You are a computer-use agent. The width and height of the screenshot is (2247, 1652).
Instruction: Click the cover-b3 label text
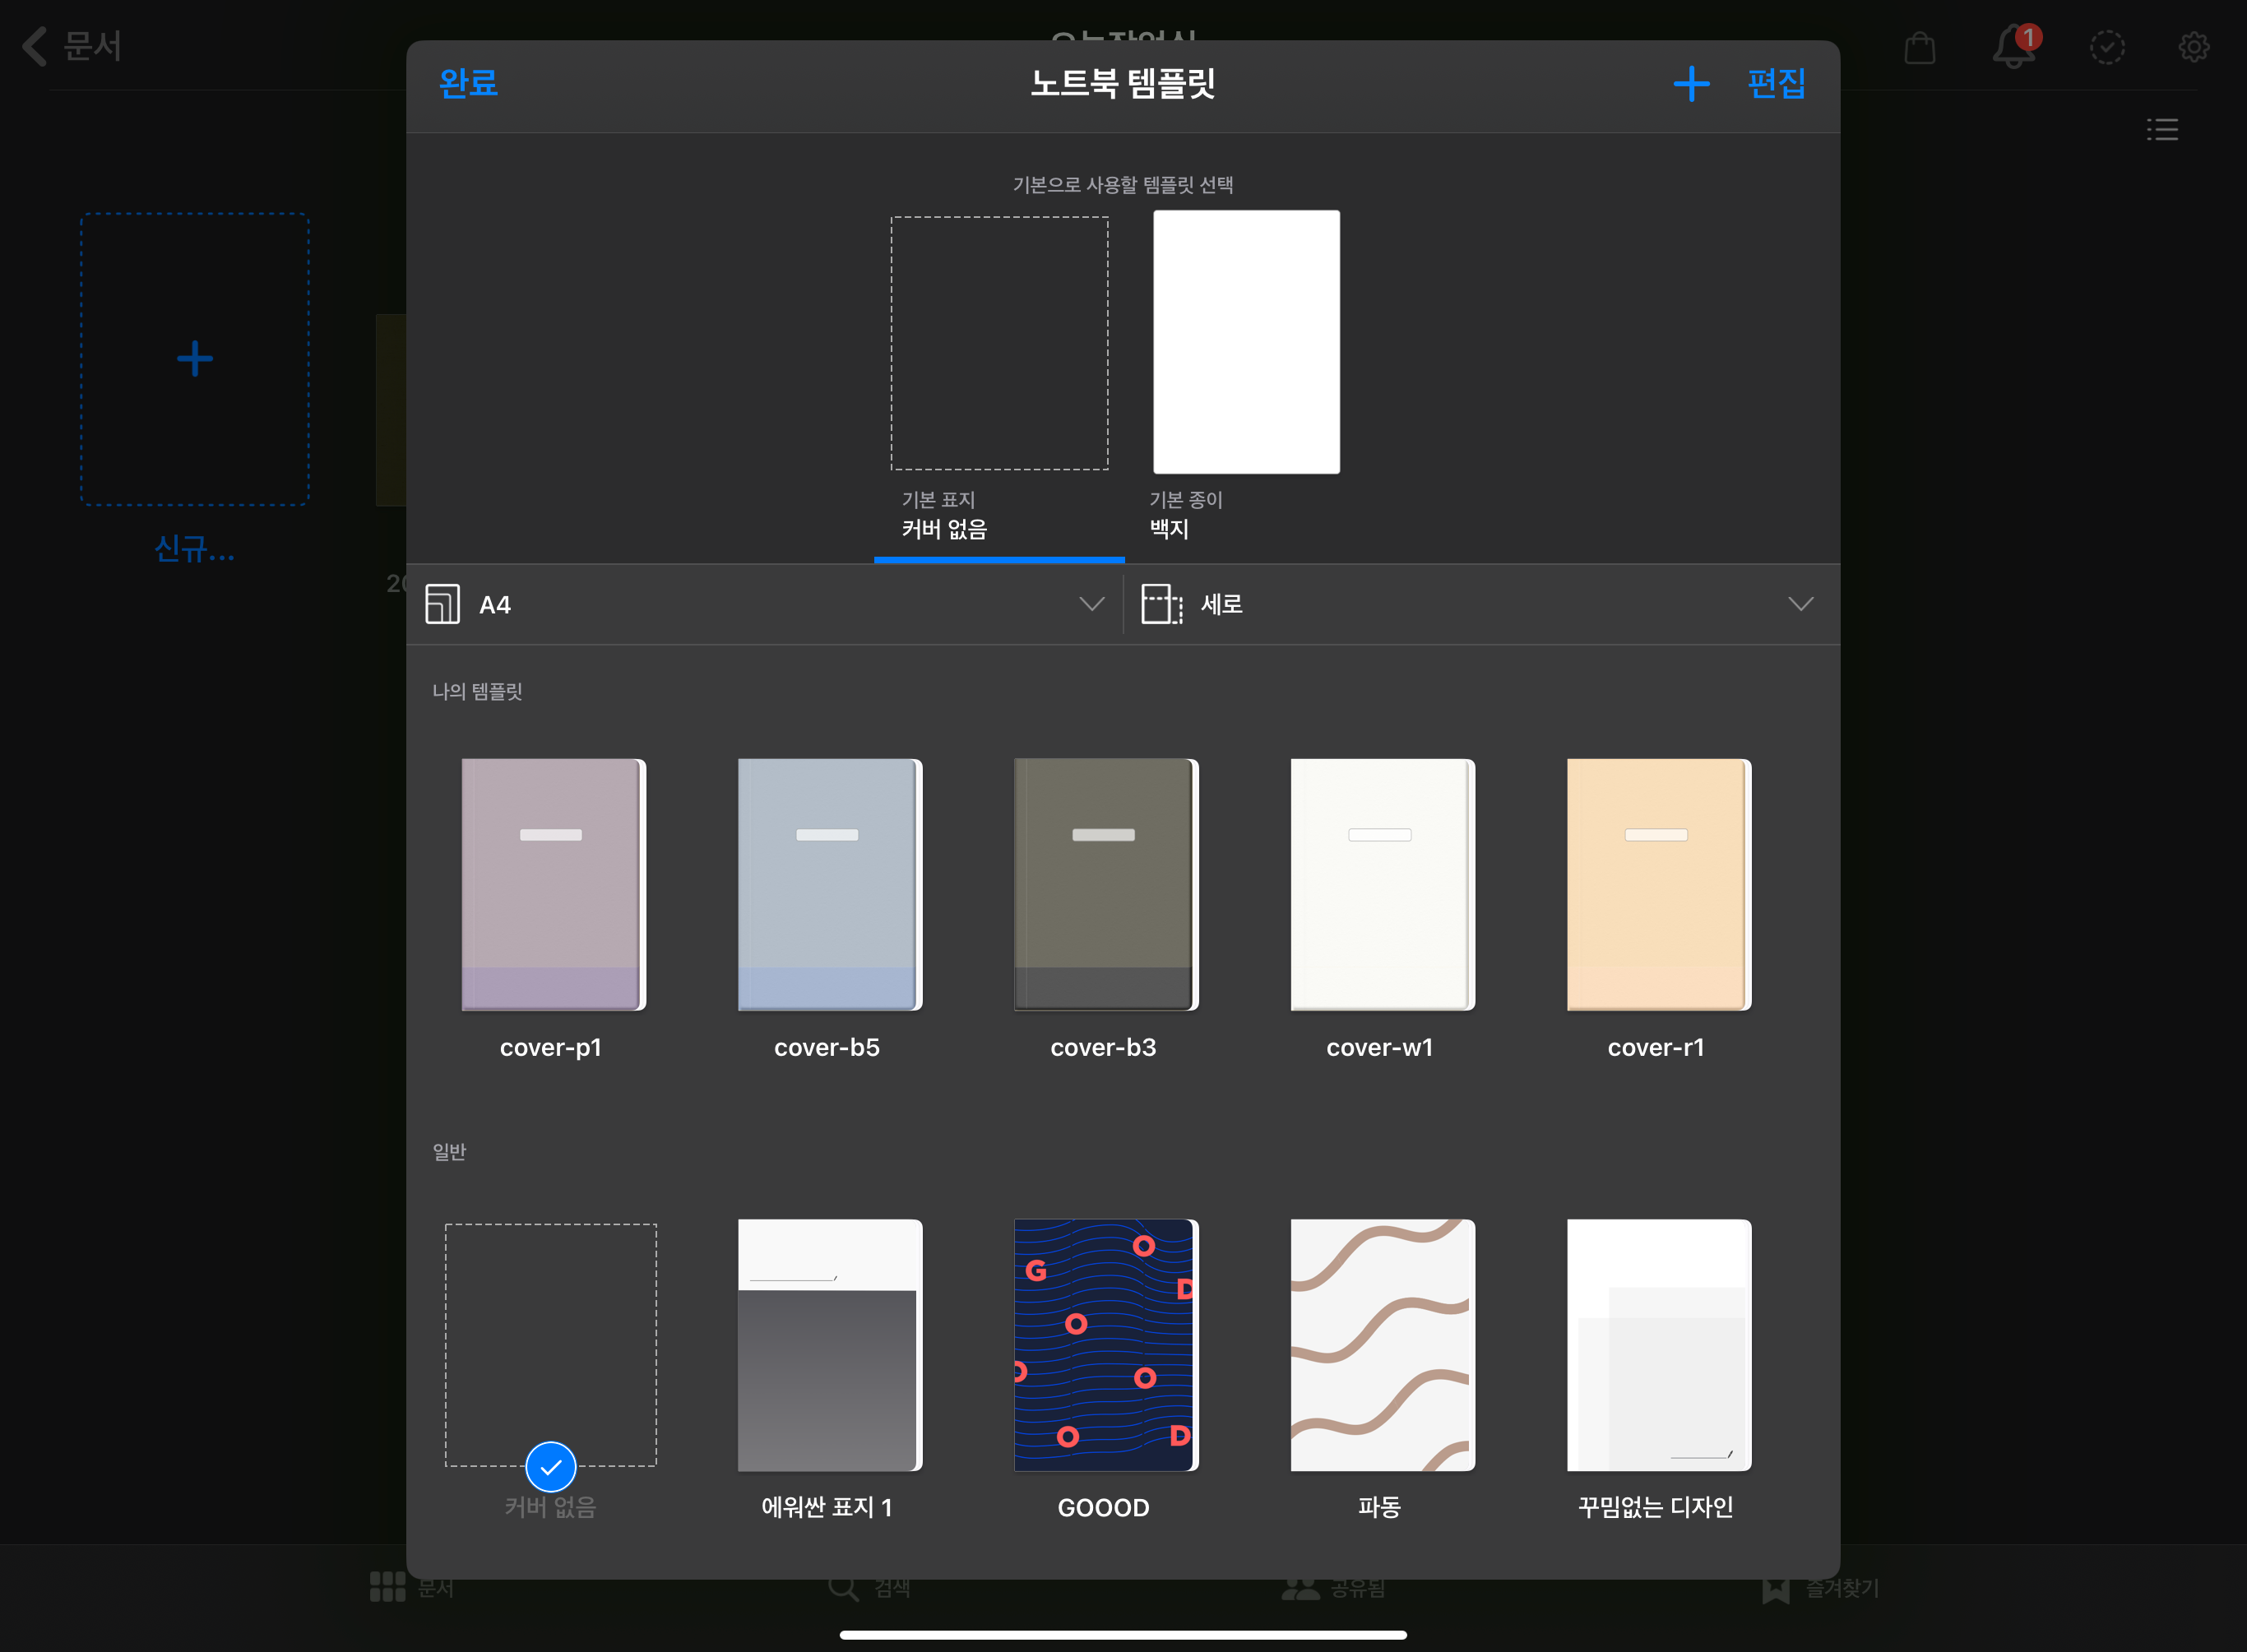pos(1103,1048)
